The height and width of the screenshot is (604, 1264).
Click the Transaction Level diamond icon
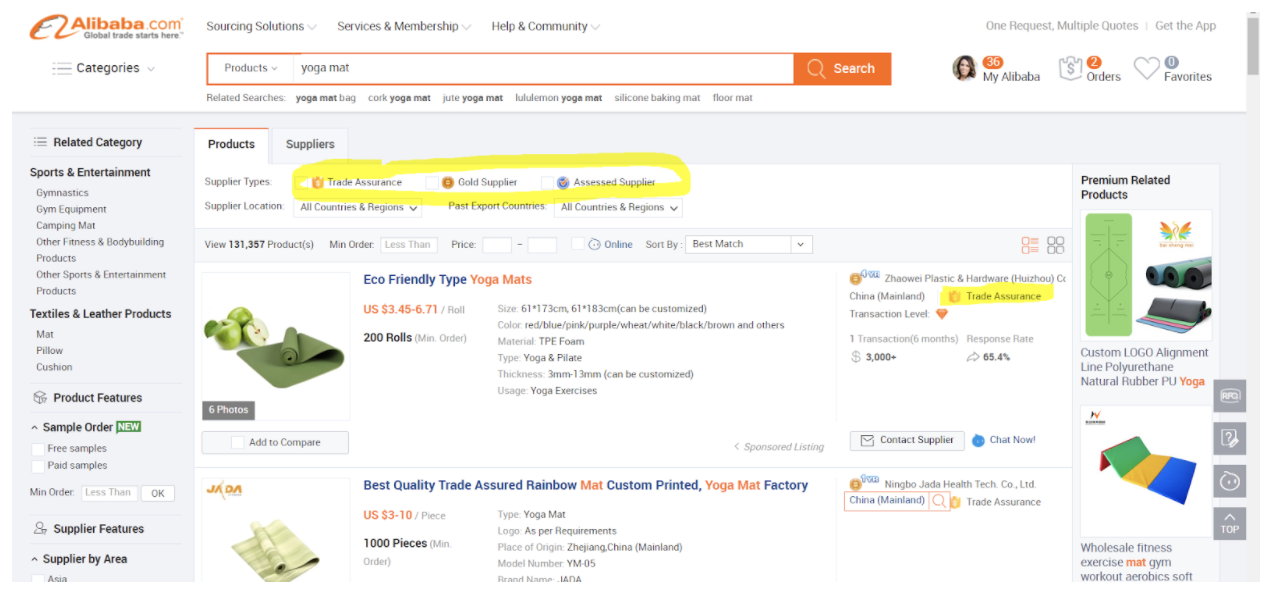coord(941,314)
